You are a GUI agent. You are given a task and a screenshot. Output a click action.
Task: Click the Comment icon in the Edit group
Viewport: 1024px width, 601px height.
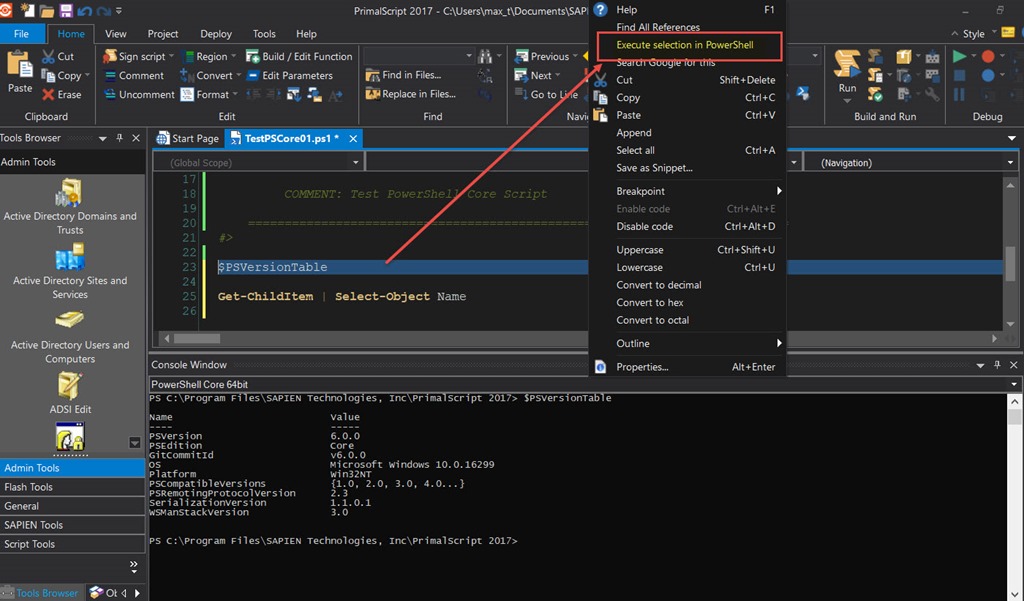110,76
